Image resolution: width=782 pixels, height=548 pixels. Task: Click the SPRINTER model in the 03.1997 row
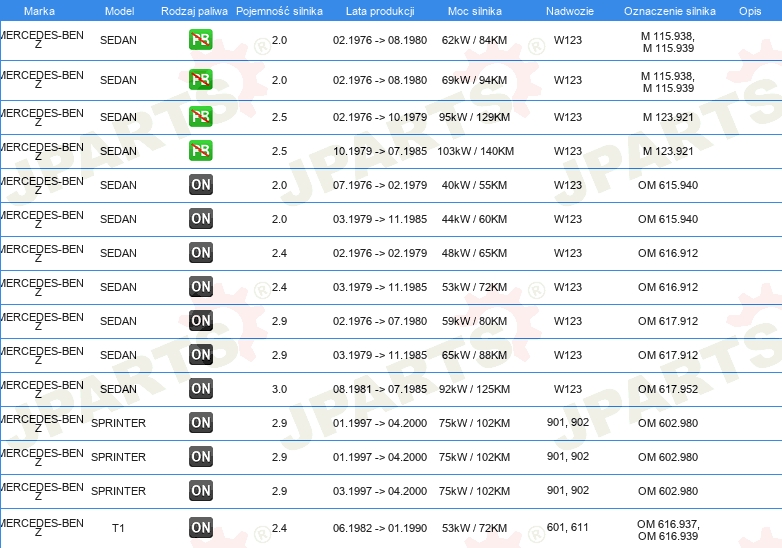pyautogui.click(x=118, y=491)
